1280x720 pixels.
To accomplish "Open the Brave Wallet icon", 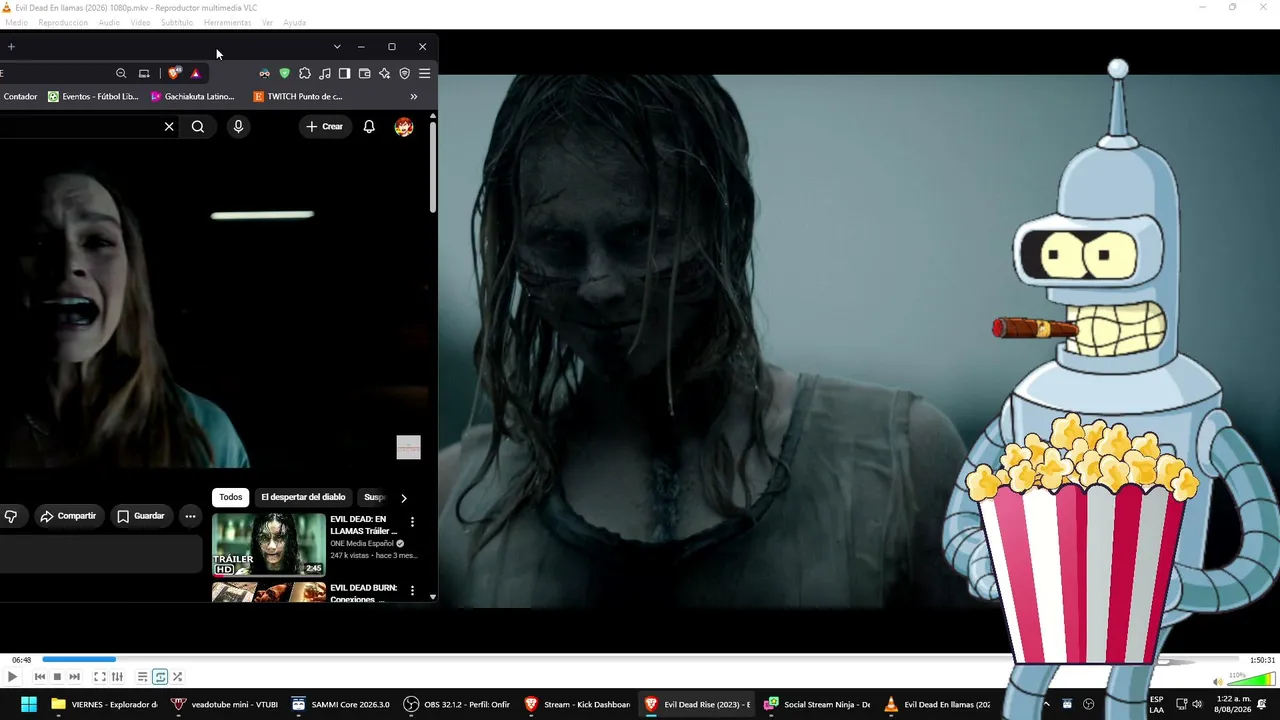I will [x=365, y=73].
